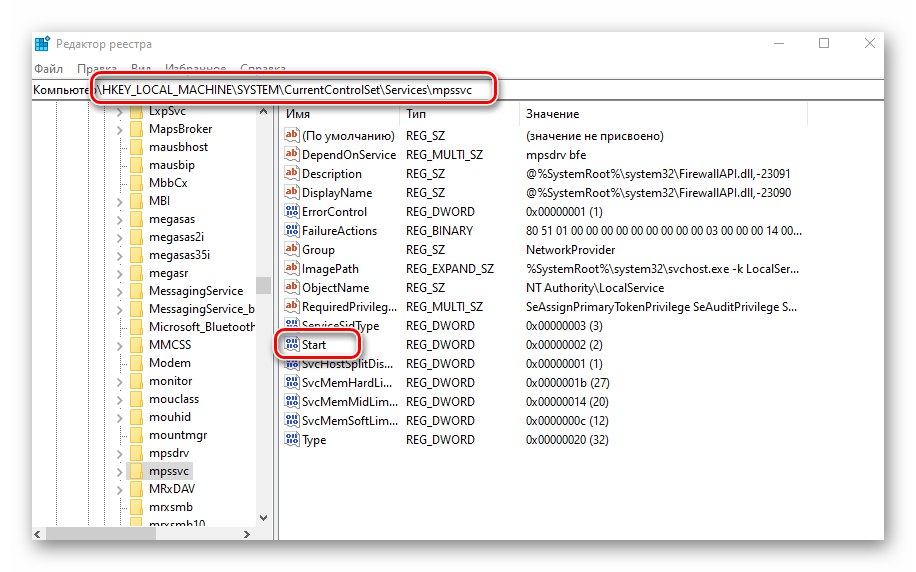Click the DependOnService value icon
This screenshot has height=572, width=916.
[292, 154]
